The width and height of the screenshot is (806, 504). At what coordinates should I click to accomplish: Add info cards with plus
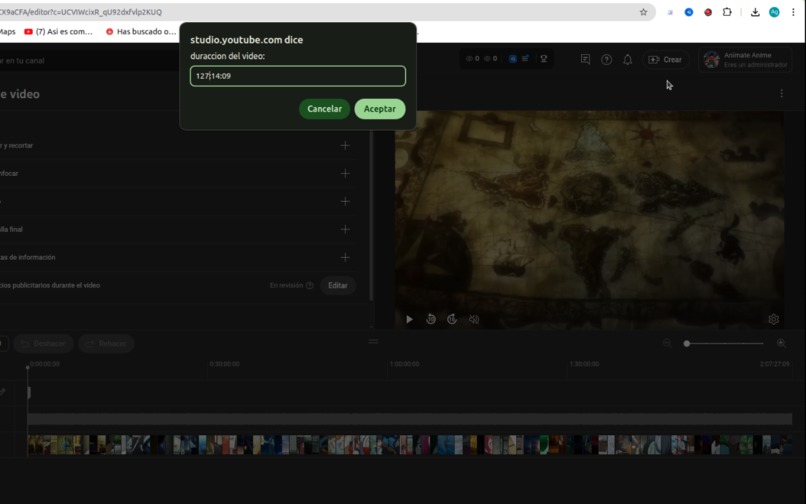pyautogui.click(x=345, y=257)
